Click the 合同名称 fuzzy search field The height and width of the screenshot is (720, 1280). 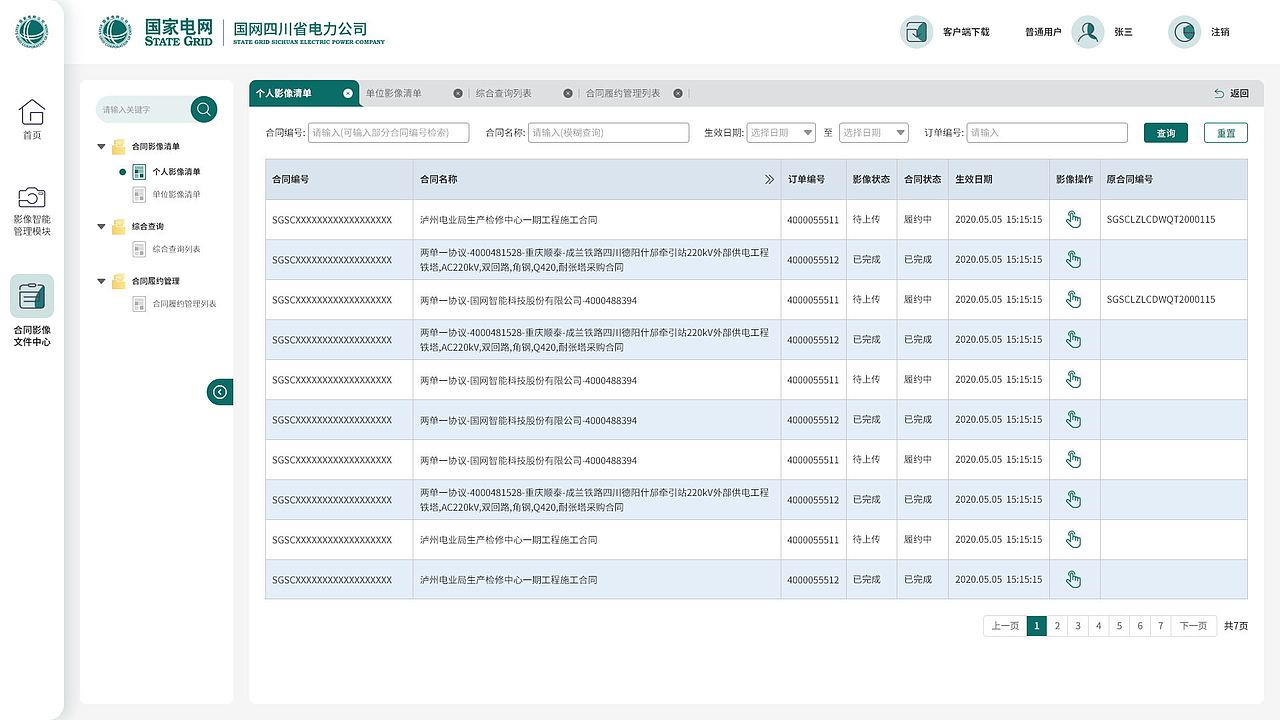609,132
